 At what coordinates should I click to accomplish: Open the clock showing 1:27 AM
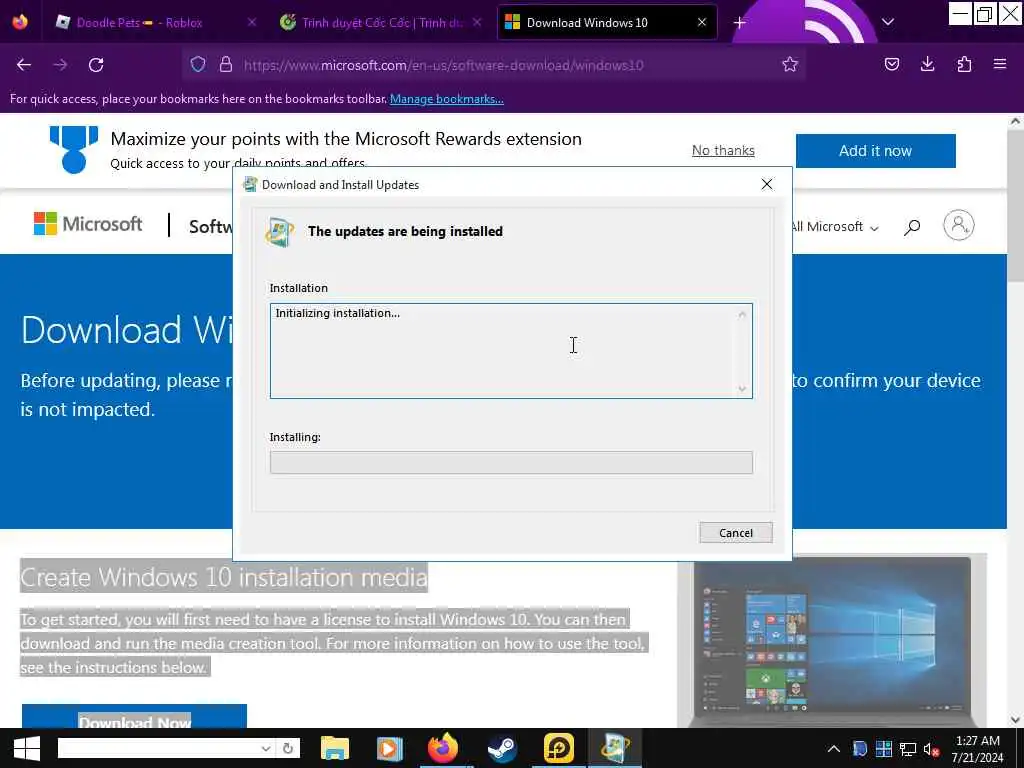pyautogui.click(x=978, y=749)
